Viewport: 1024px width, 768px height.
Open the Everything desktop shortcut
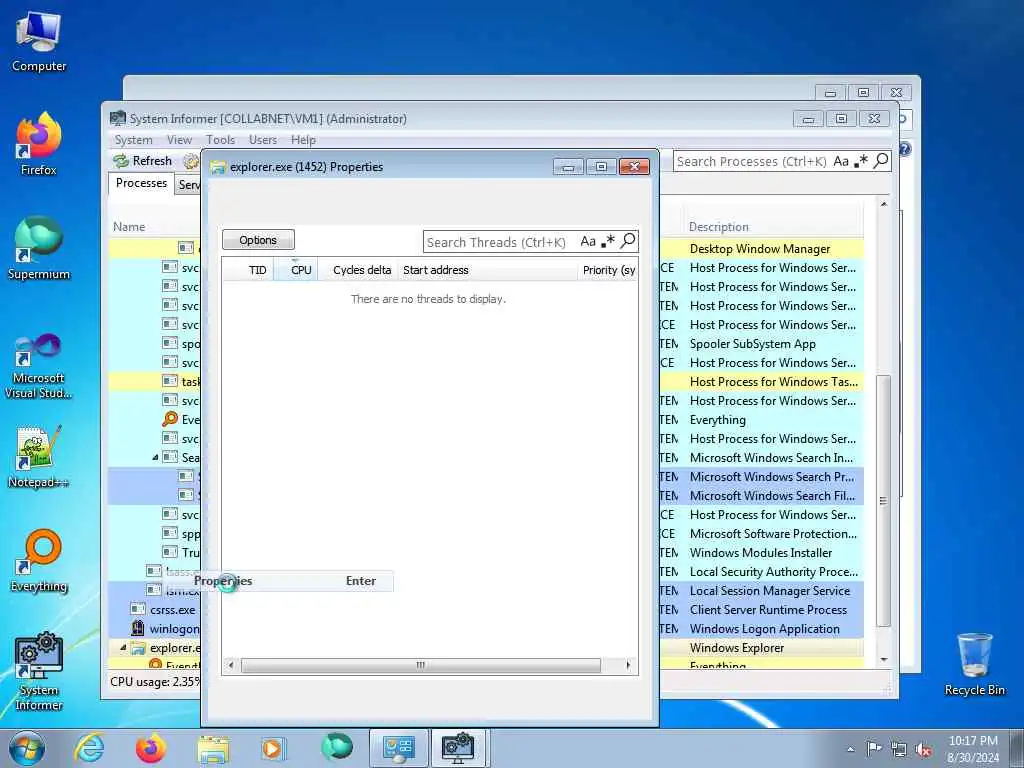[39, 560]
